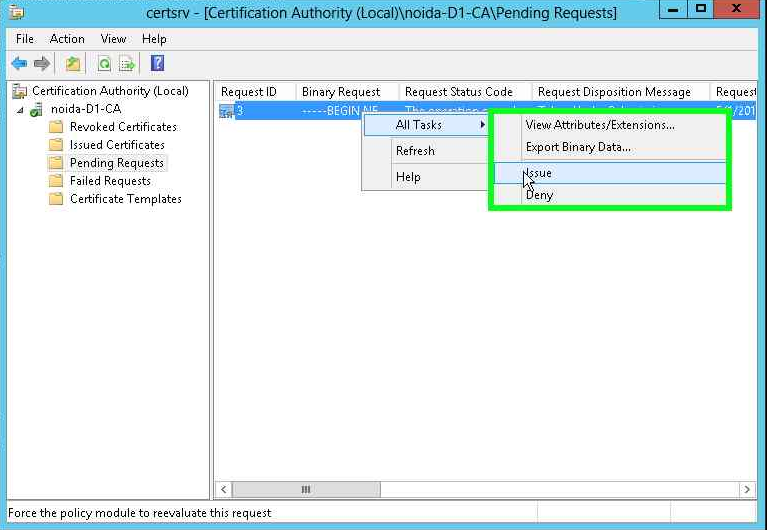Viewport: 767px width, 530px height.
Task: Click the Help question mark toolbar icon
Action: tap(158, 63)
